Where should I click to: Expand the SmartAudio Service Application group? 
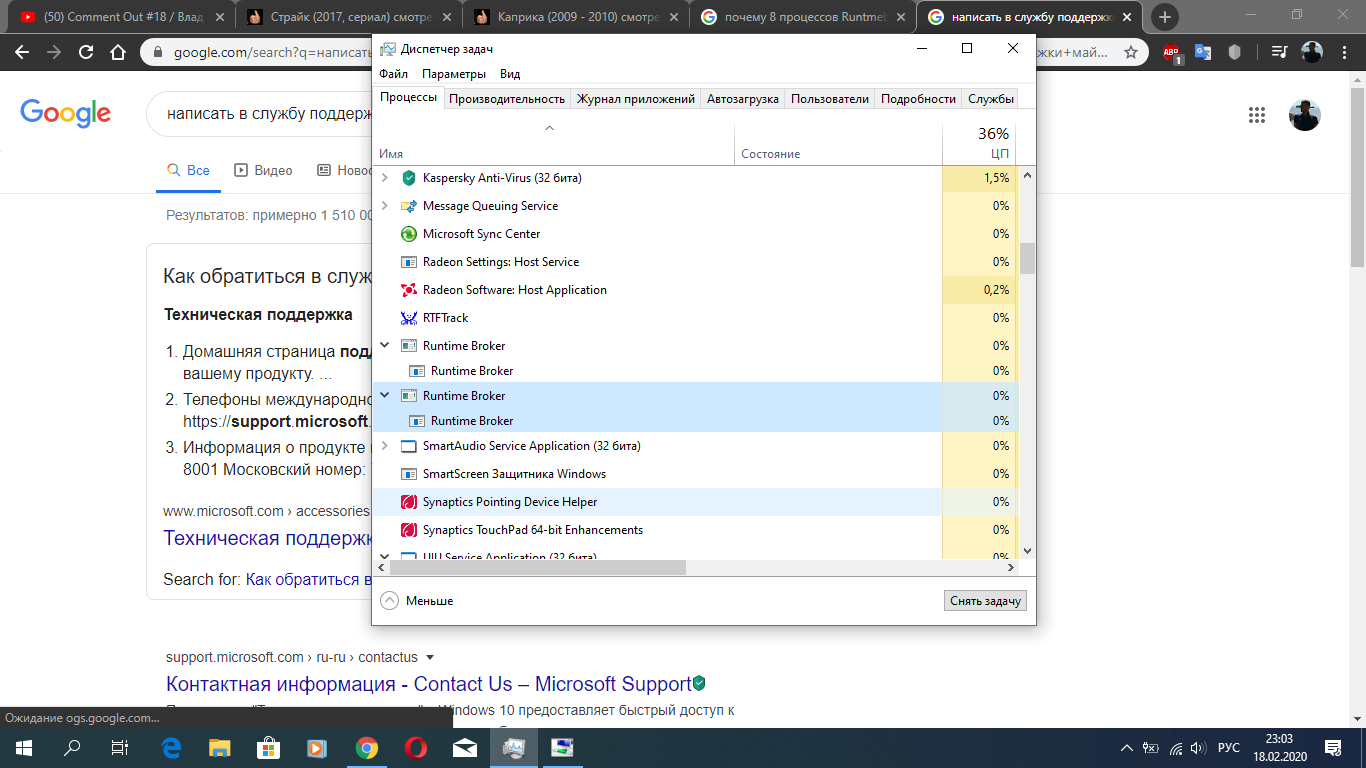point(385,446)
